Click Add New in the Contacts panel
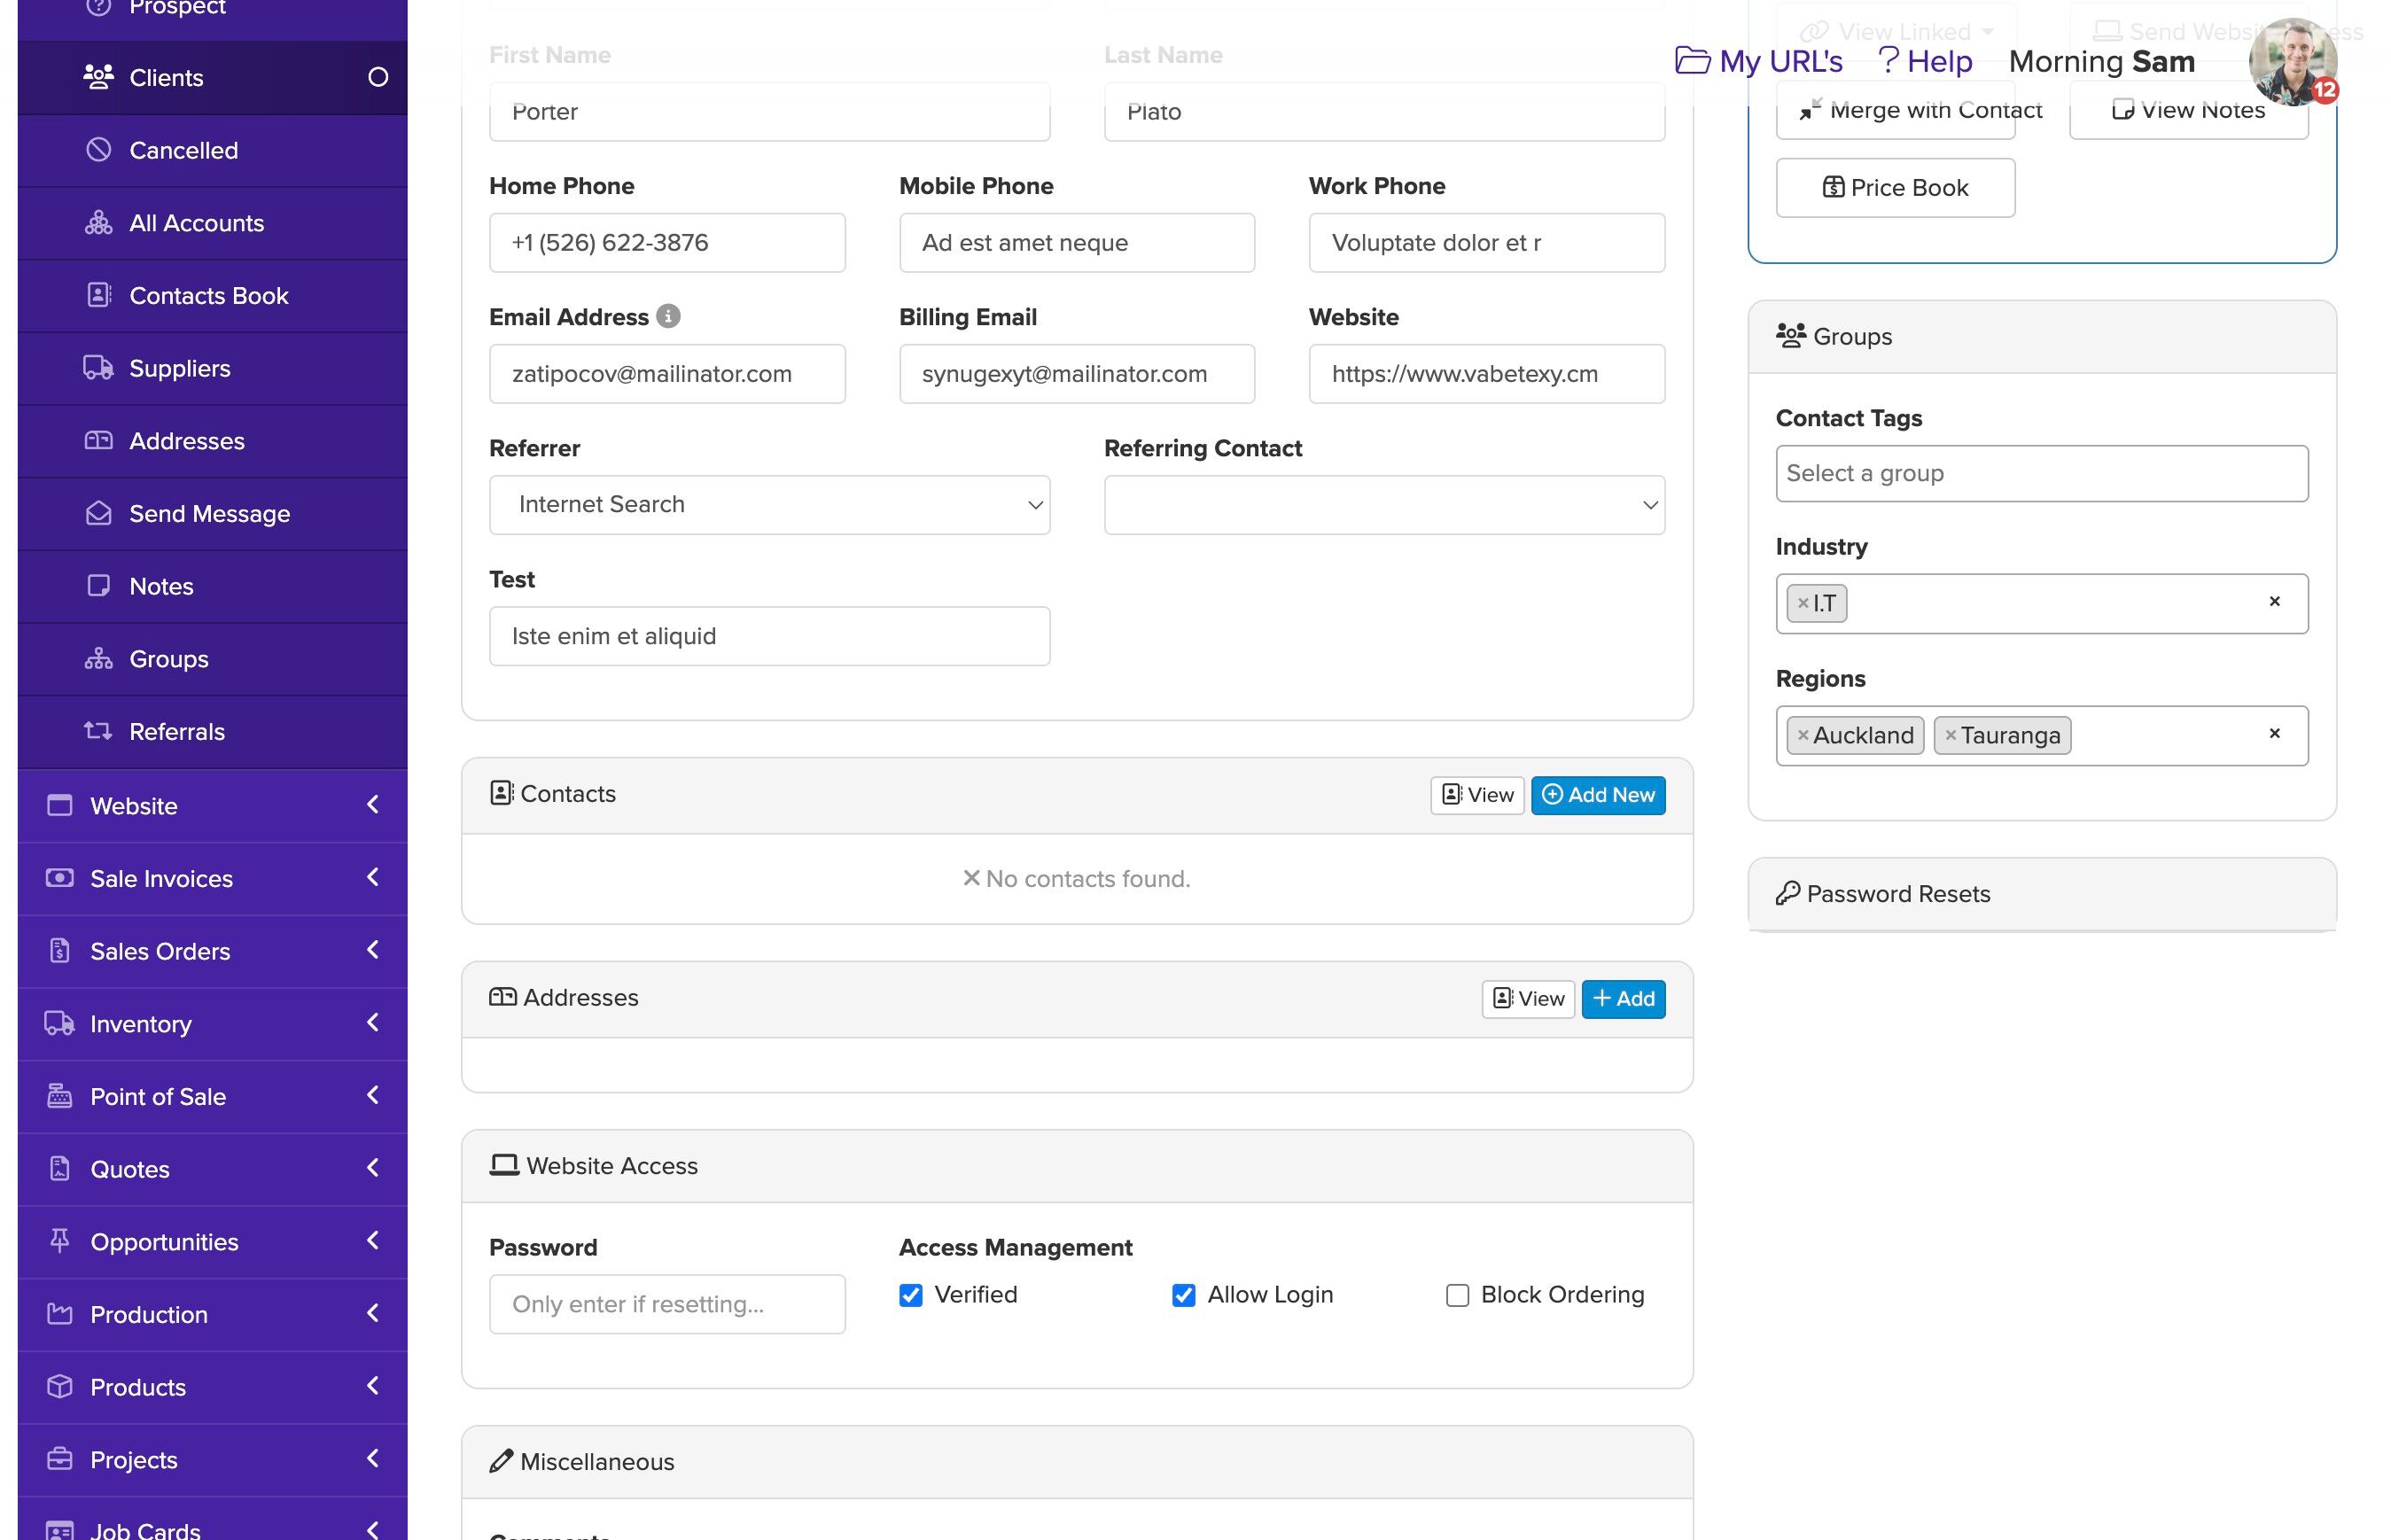This screenshot has width=2391, height=1540. [1597, 795]
